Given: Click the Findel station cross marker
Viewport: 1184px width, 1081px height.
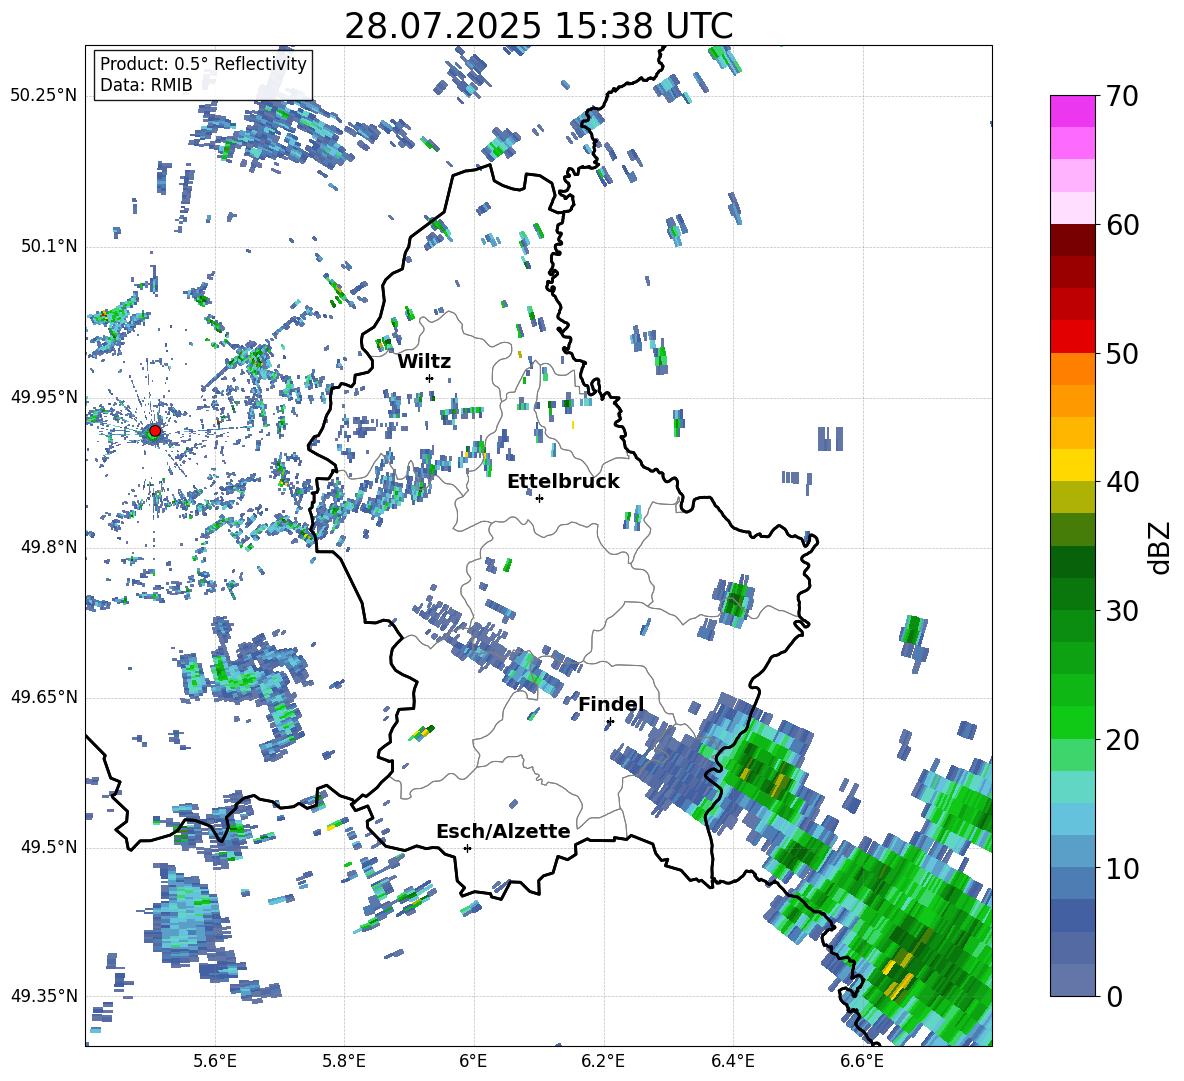Looking at the screenshot, I should pos(610,722).
